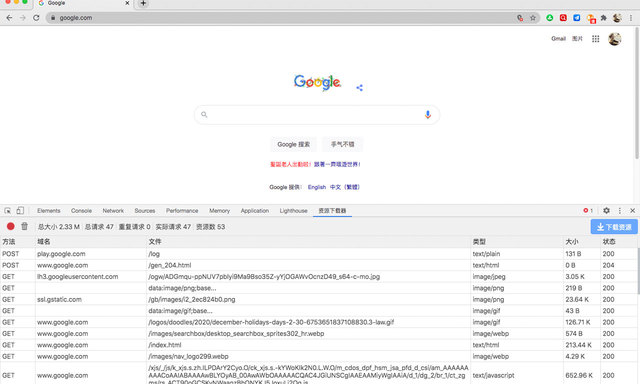Click the 下载资源 download button
Image resolution: width=640 pixels, height=384 pixels.
[x=614, y=227]
